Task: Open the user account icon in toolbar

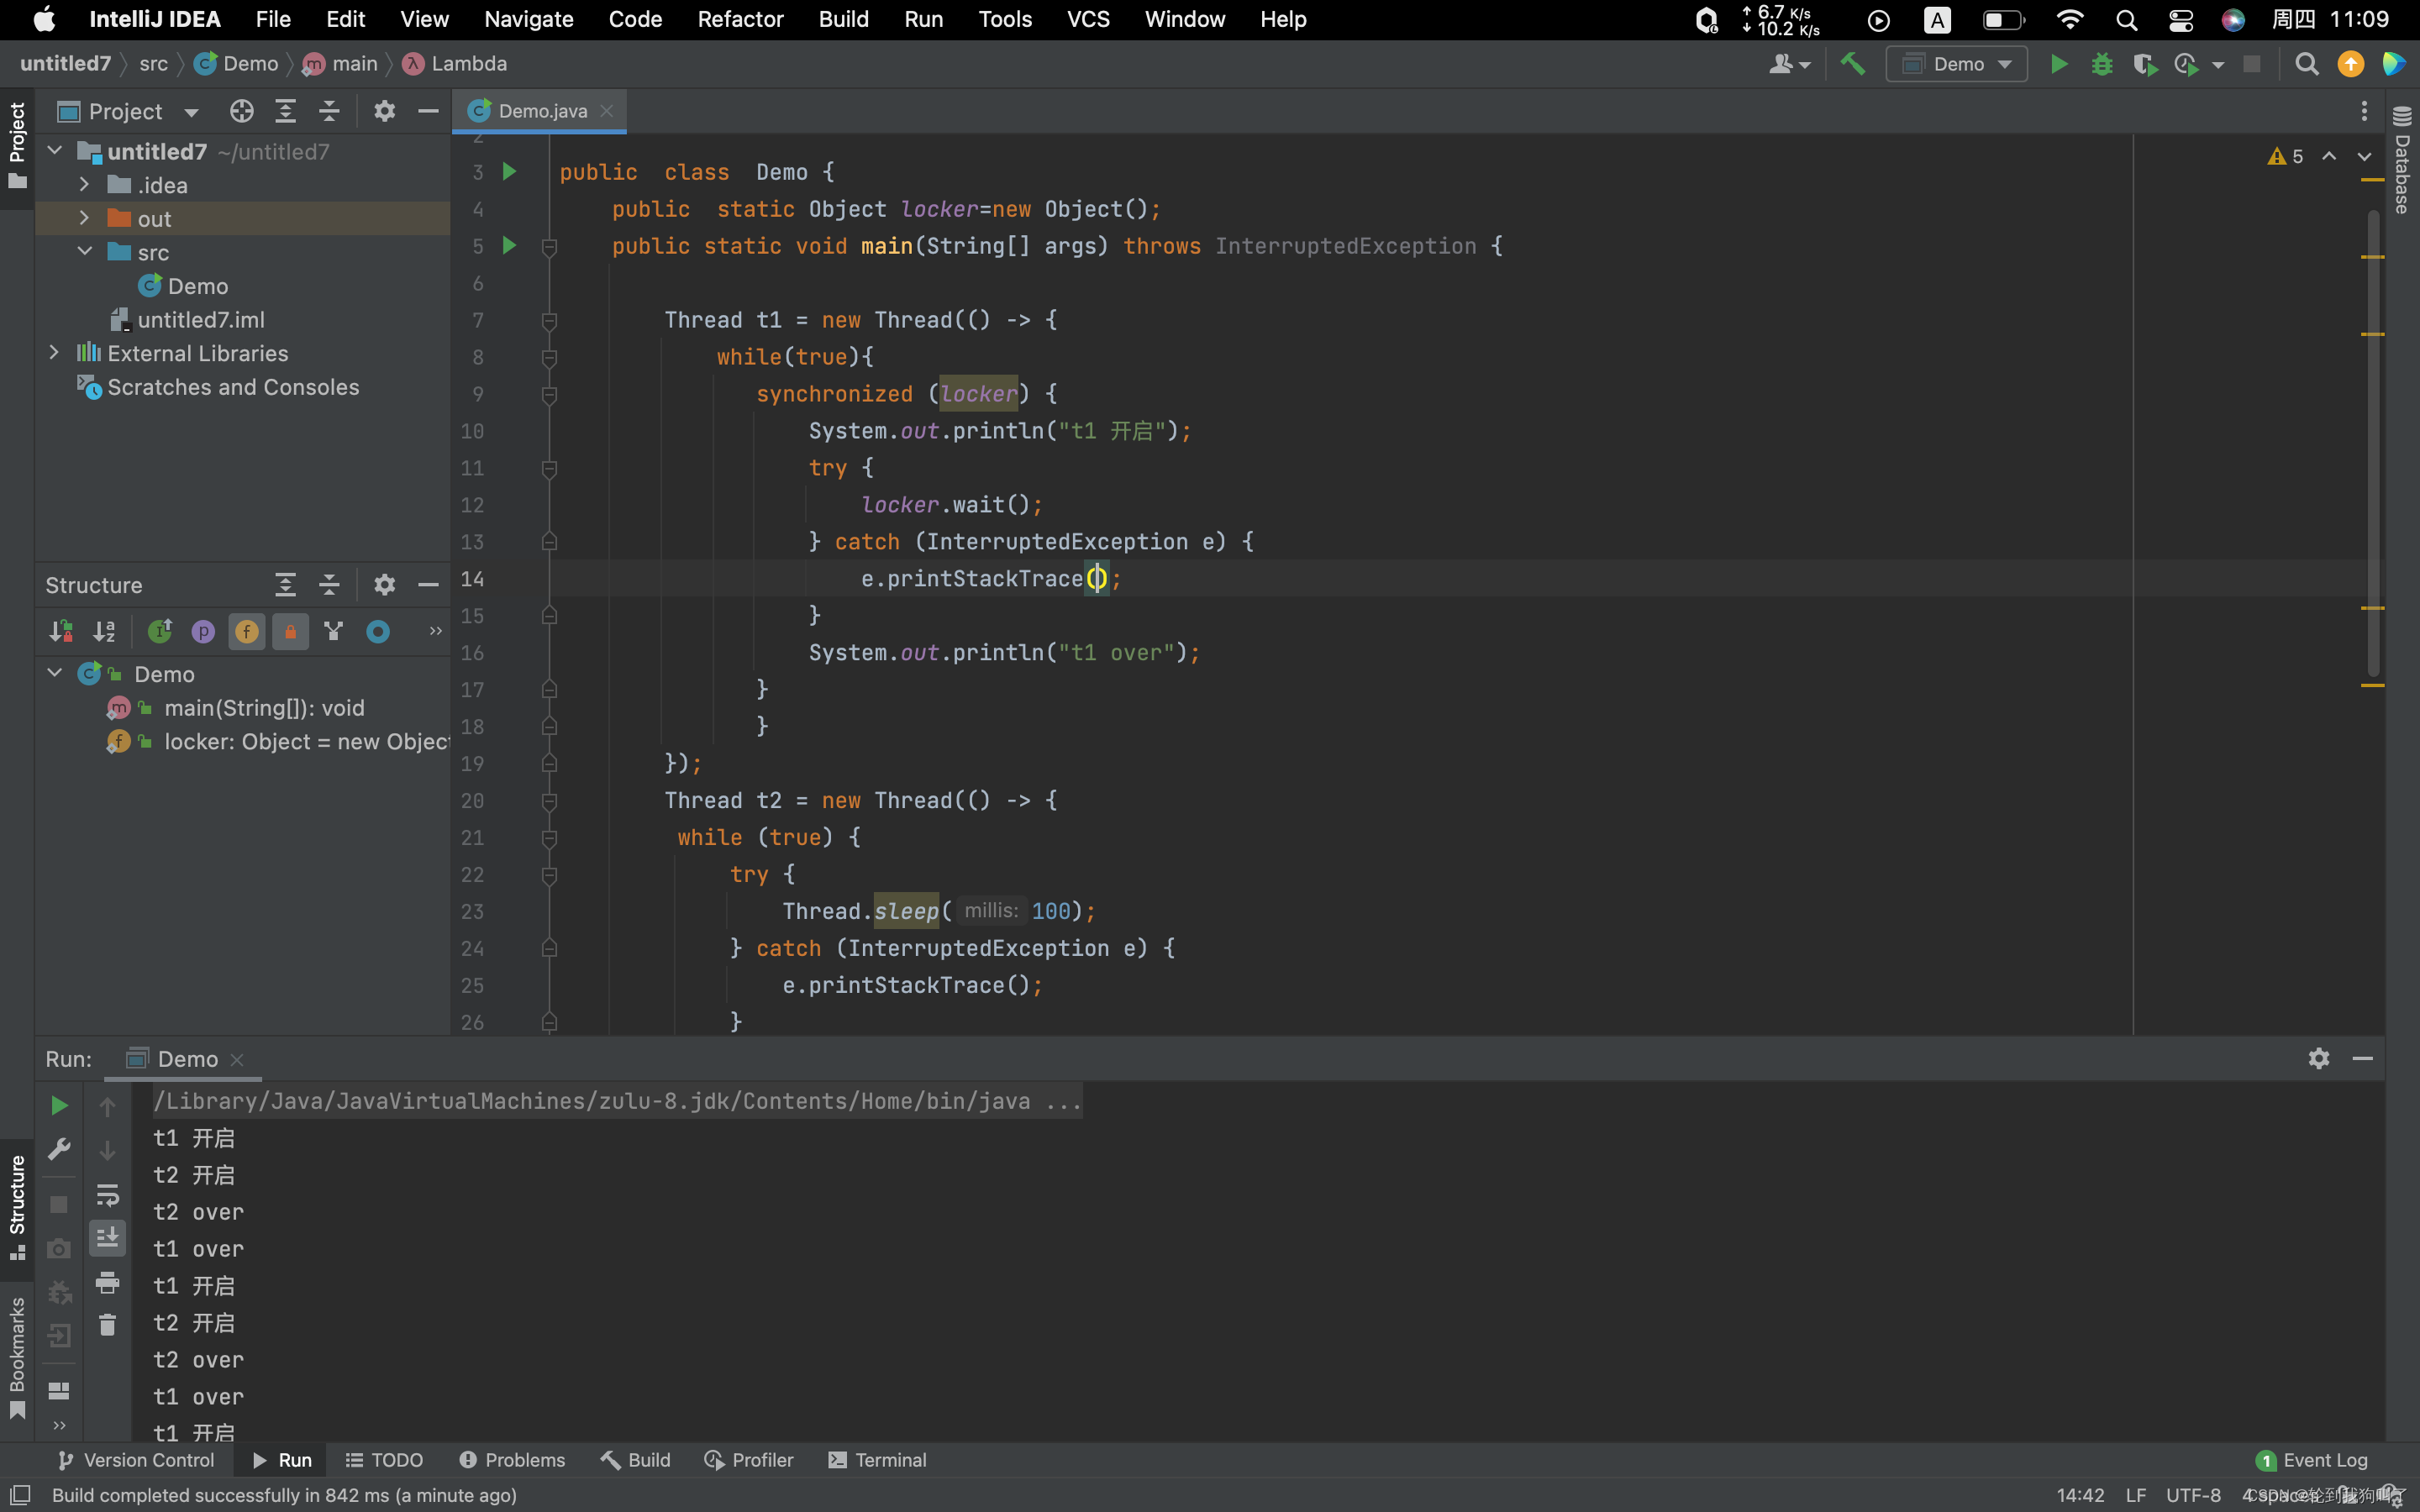Action: click(x=1788, y=64)
